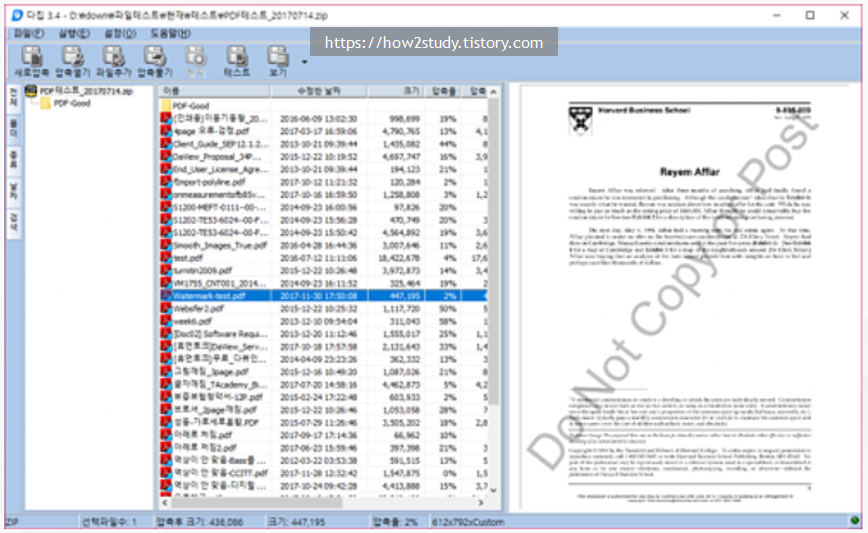The width and height of the screenshot is (868, 533).
Task: Select the date 2014-09-23 15:56:28 cell
Action: click(x=318, y=220)
